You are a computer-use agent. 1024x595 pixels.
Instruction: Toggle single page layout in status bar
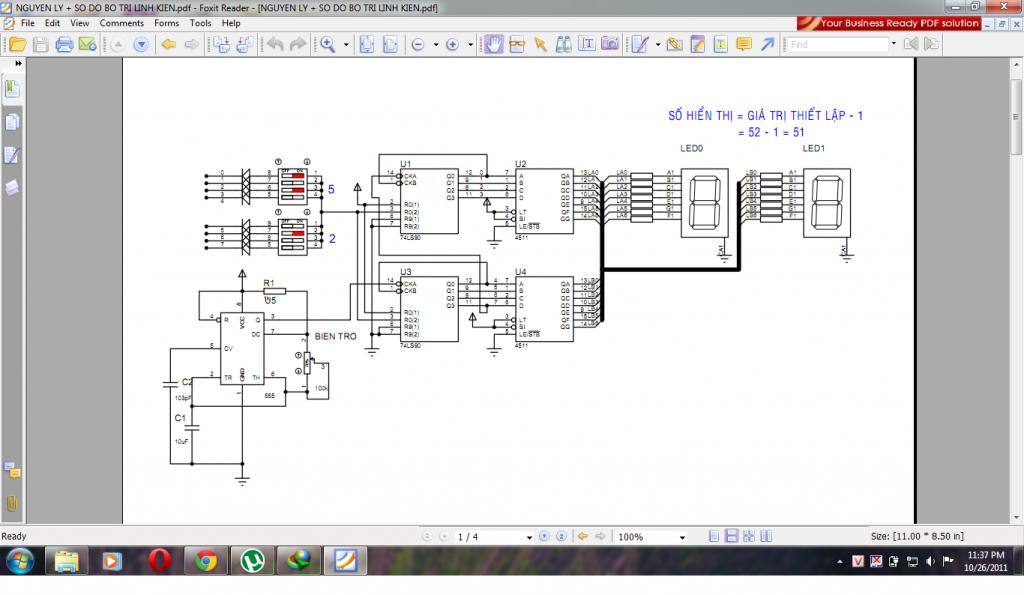tap(713, 537)
